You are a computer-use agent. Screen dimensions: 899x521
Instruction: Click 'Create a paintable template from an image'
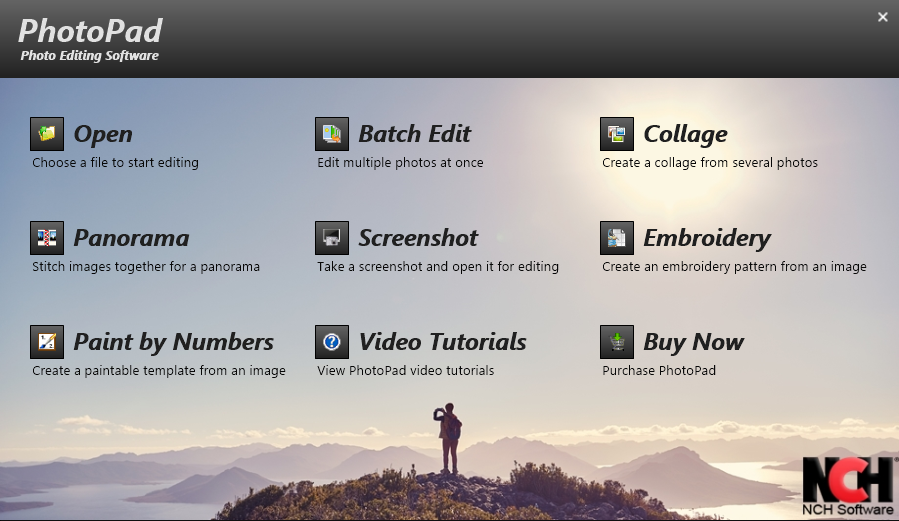(159, 371)
